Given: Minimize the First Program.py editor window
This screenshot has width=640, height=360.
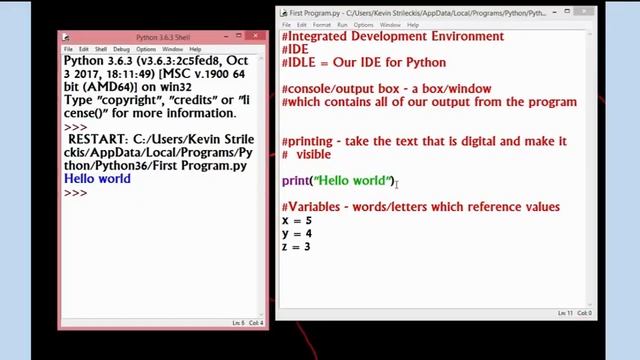Looking at the screenshot, I should [x=554, y=12].
